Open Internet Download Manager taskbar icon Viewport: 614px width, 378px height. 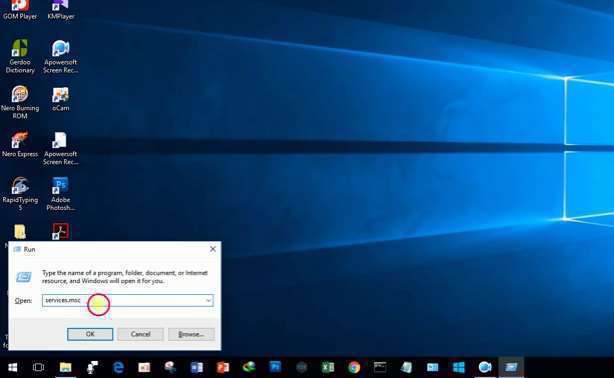249,367
